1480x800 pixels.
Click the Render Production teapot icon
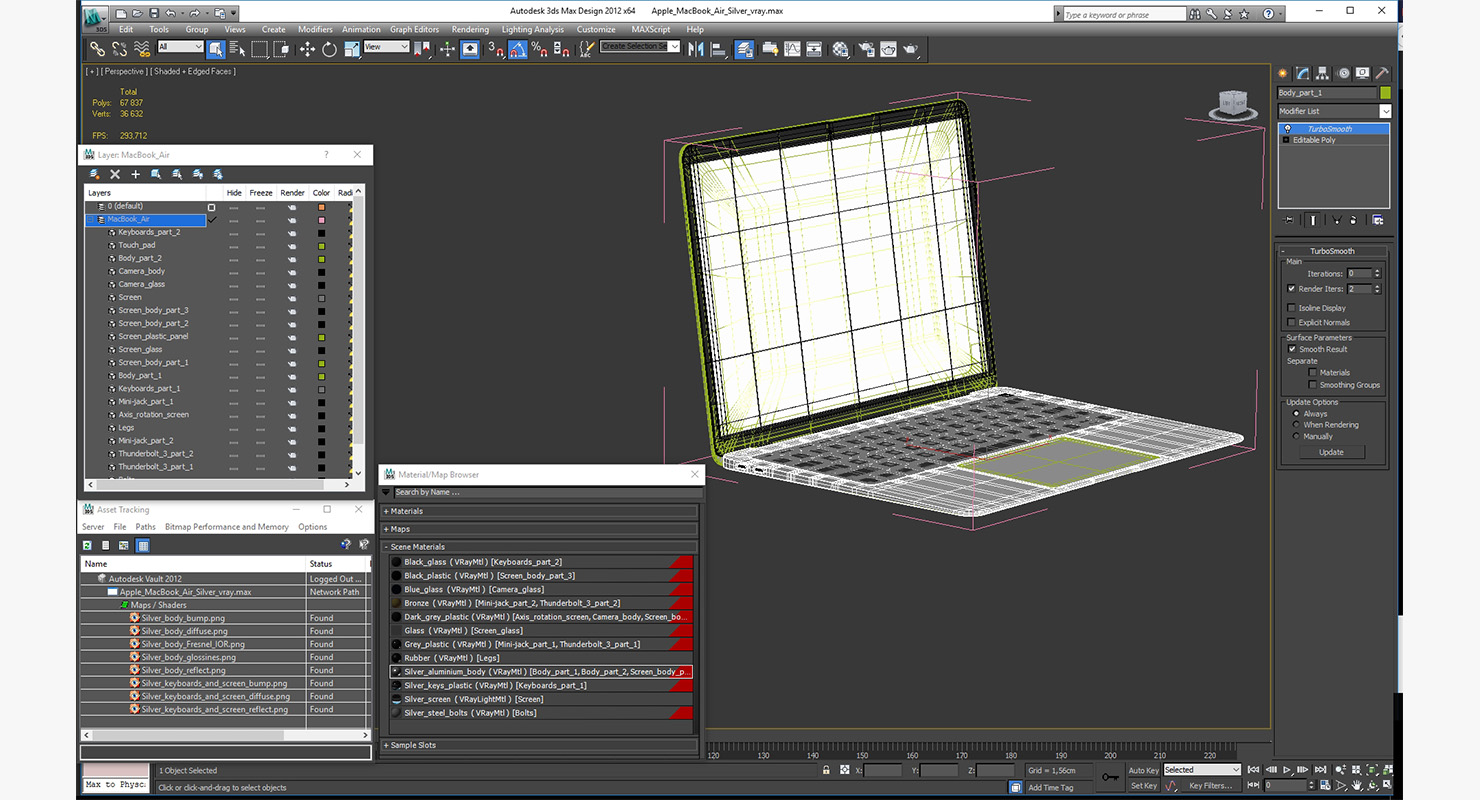point(910,48)
